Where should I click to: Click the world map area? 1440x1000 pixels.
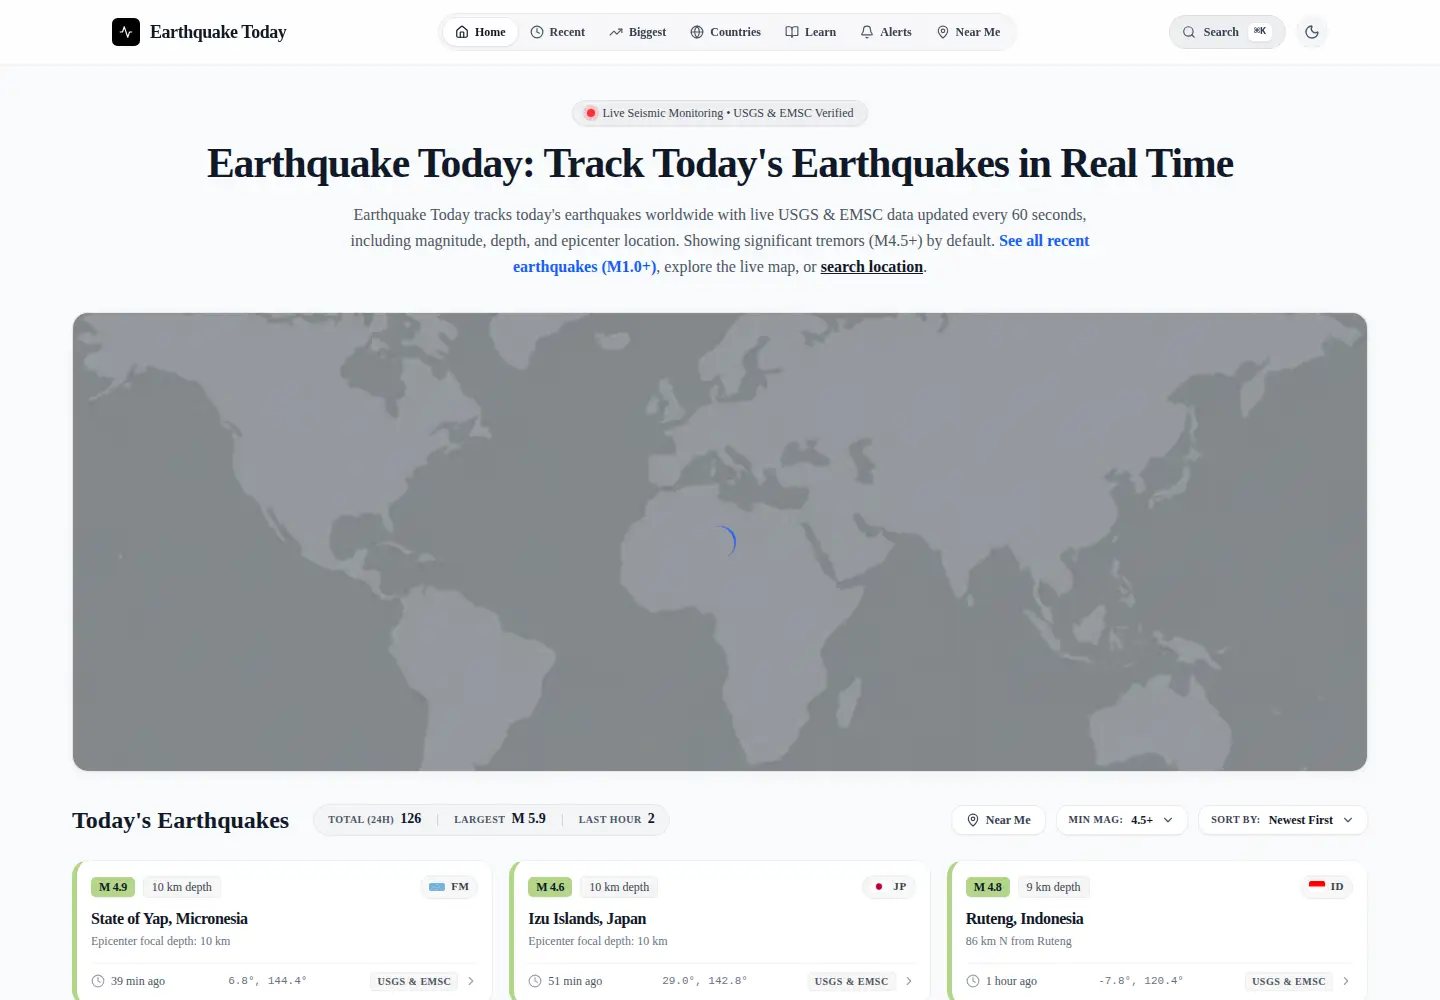(x=720, y=542)
